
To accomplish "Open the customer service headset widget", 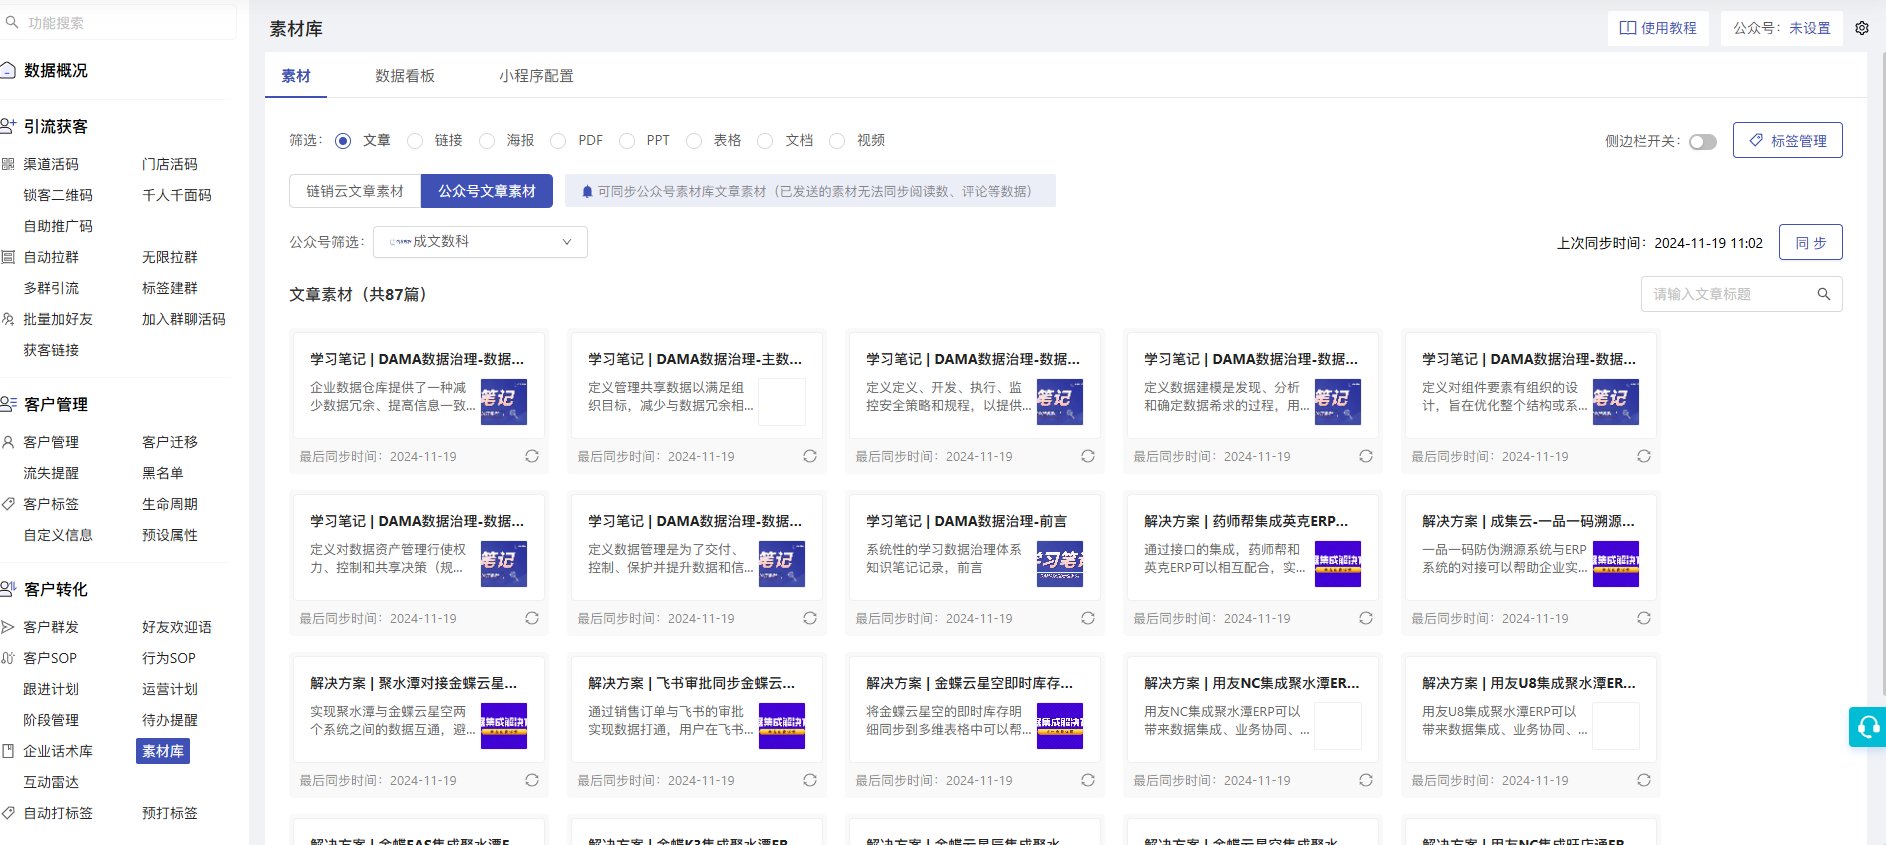I will pyautogui.click(x=1867, y=727).
